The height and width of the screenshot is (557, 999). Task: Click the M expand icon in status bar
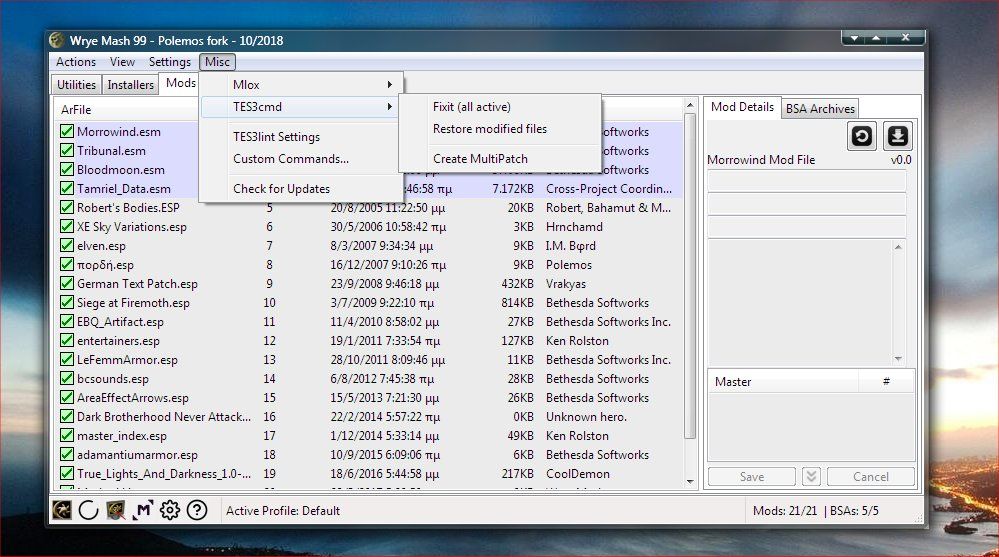[143, 510]
